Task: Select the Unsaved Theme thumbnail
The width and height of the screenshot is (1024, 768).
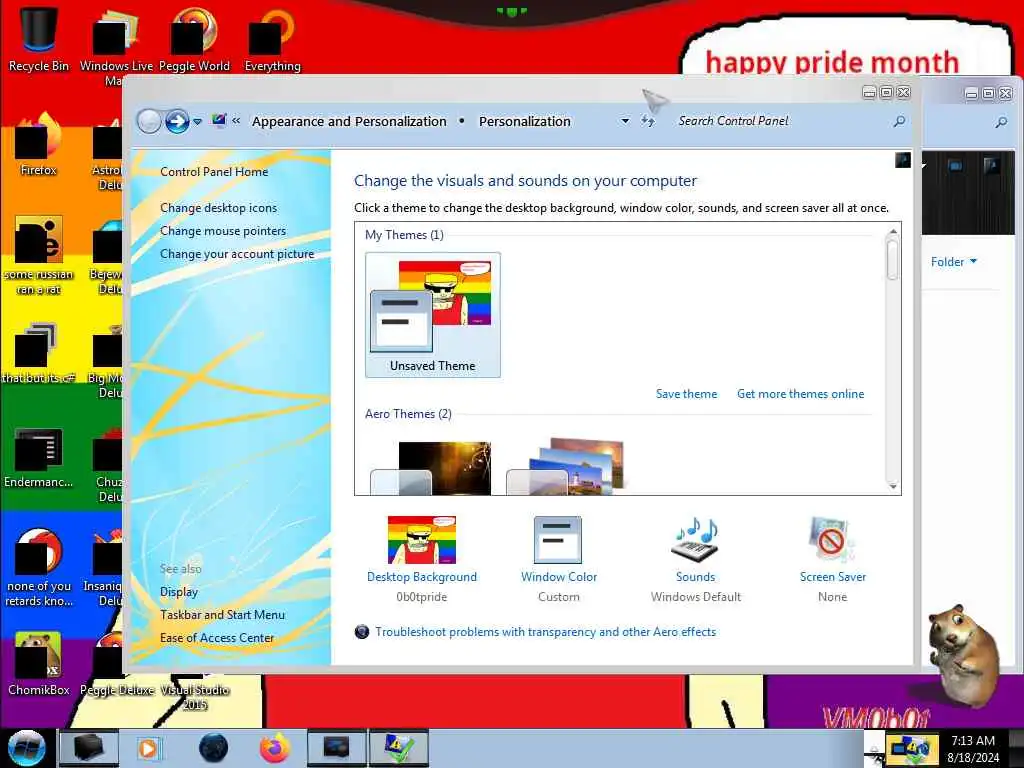Action: [433, 315]
